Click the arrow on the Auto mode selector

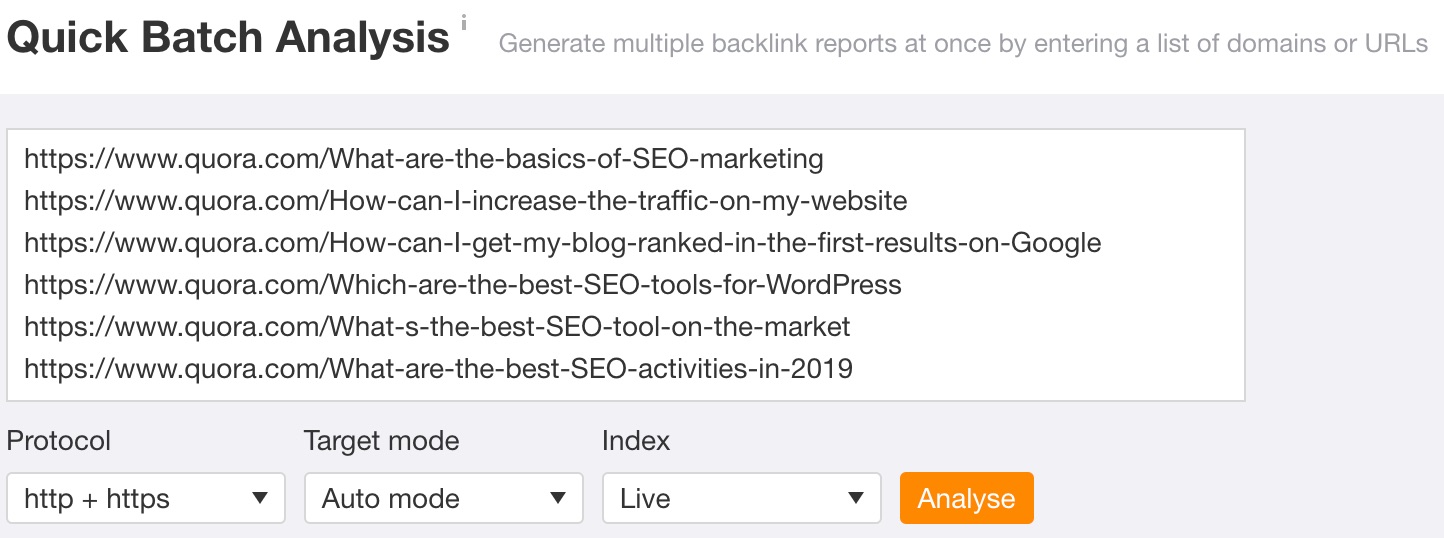point(558,498)
